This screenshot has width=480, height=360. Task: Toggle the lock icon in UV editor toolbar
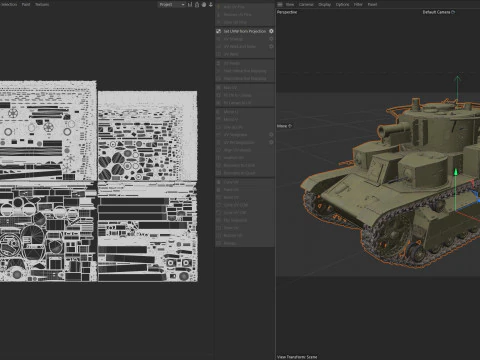[197, 4]
